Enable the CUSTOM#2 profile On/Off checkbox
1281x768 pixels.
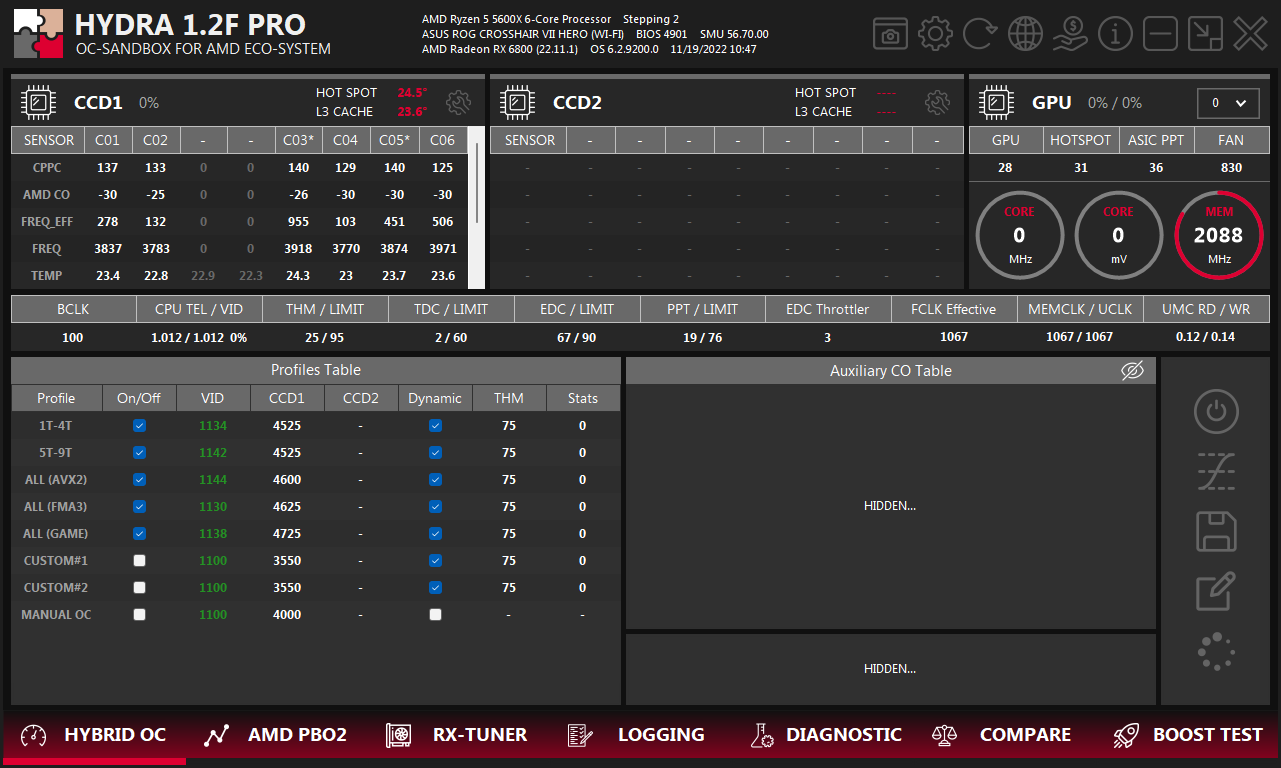(139, 588)
